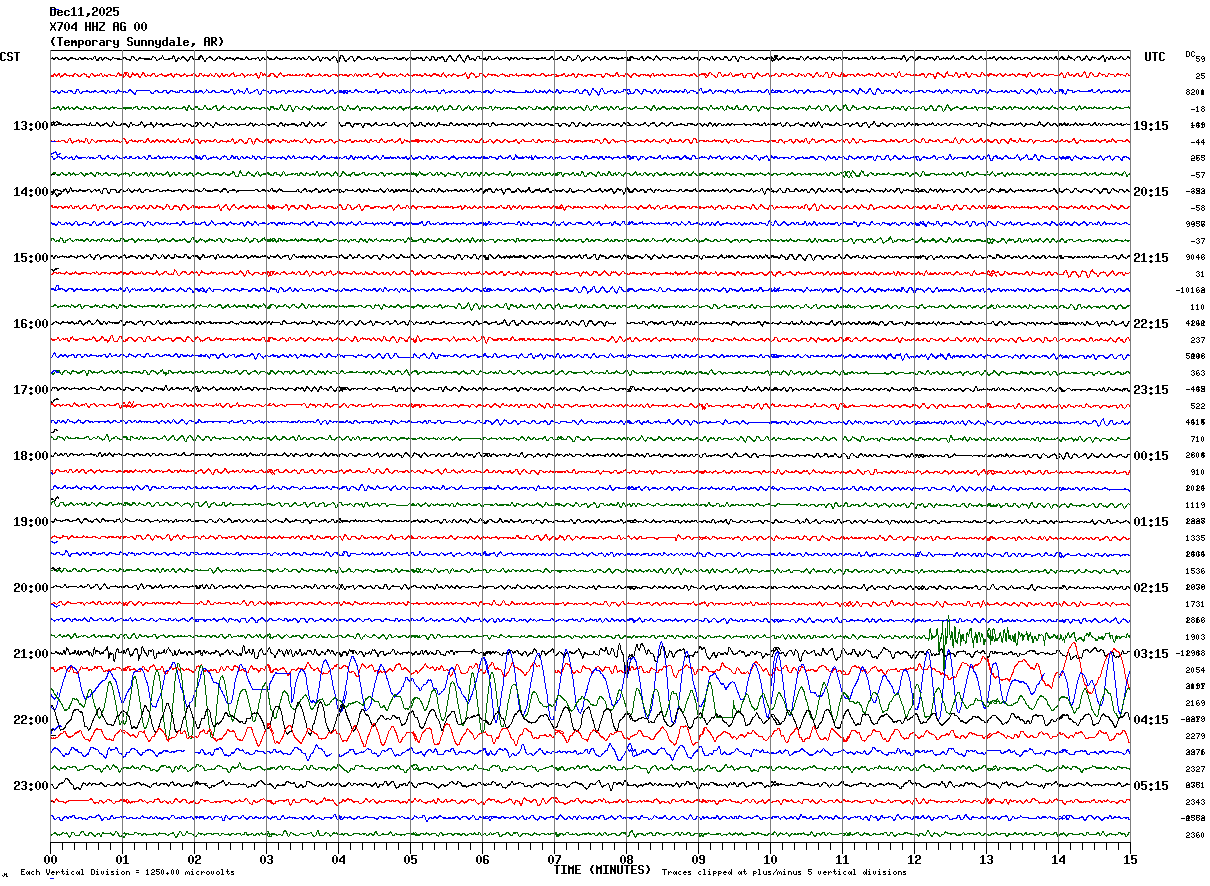Viewport: 1210px width, 886px height.
Task: Click the CST timezone label
Action: coord(10,57)
